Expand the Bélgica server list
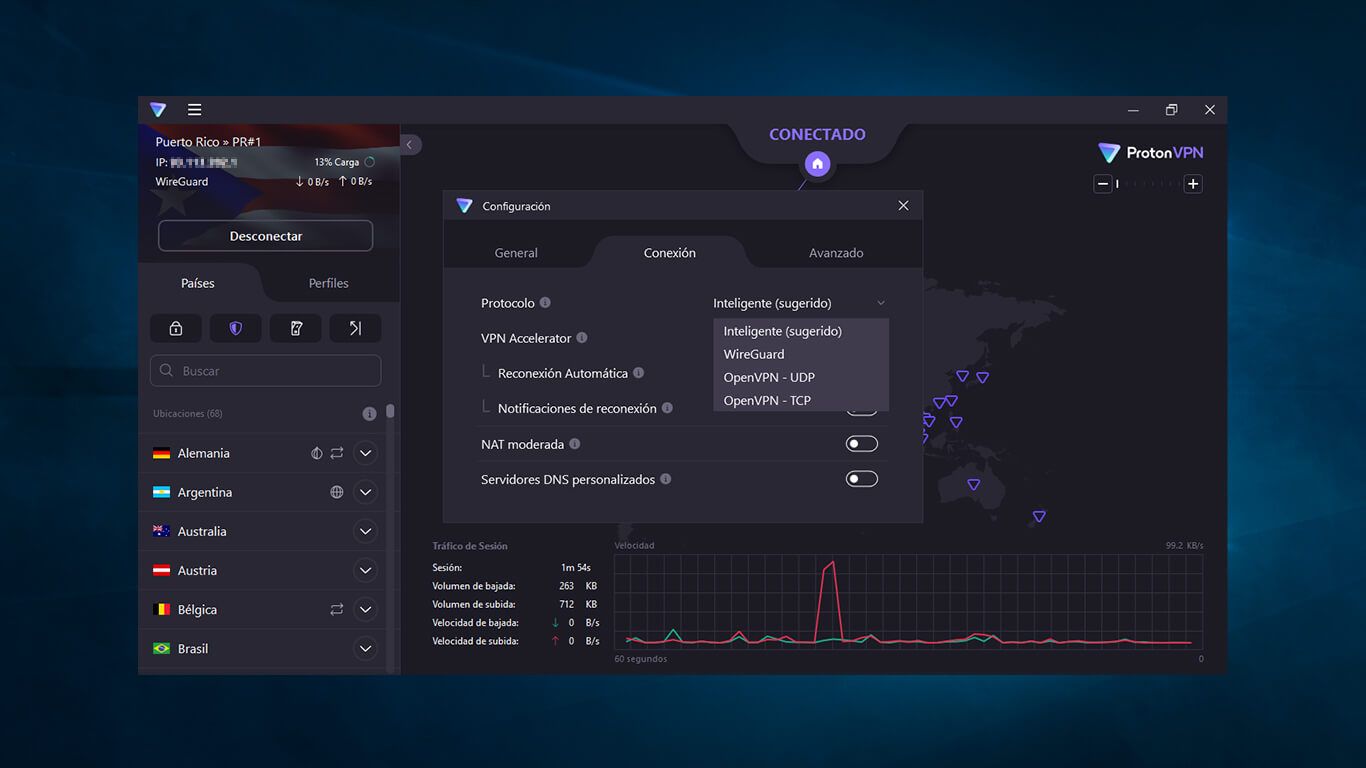1366x768 pixels. click(x=365, y=609)
